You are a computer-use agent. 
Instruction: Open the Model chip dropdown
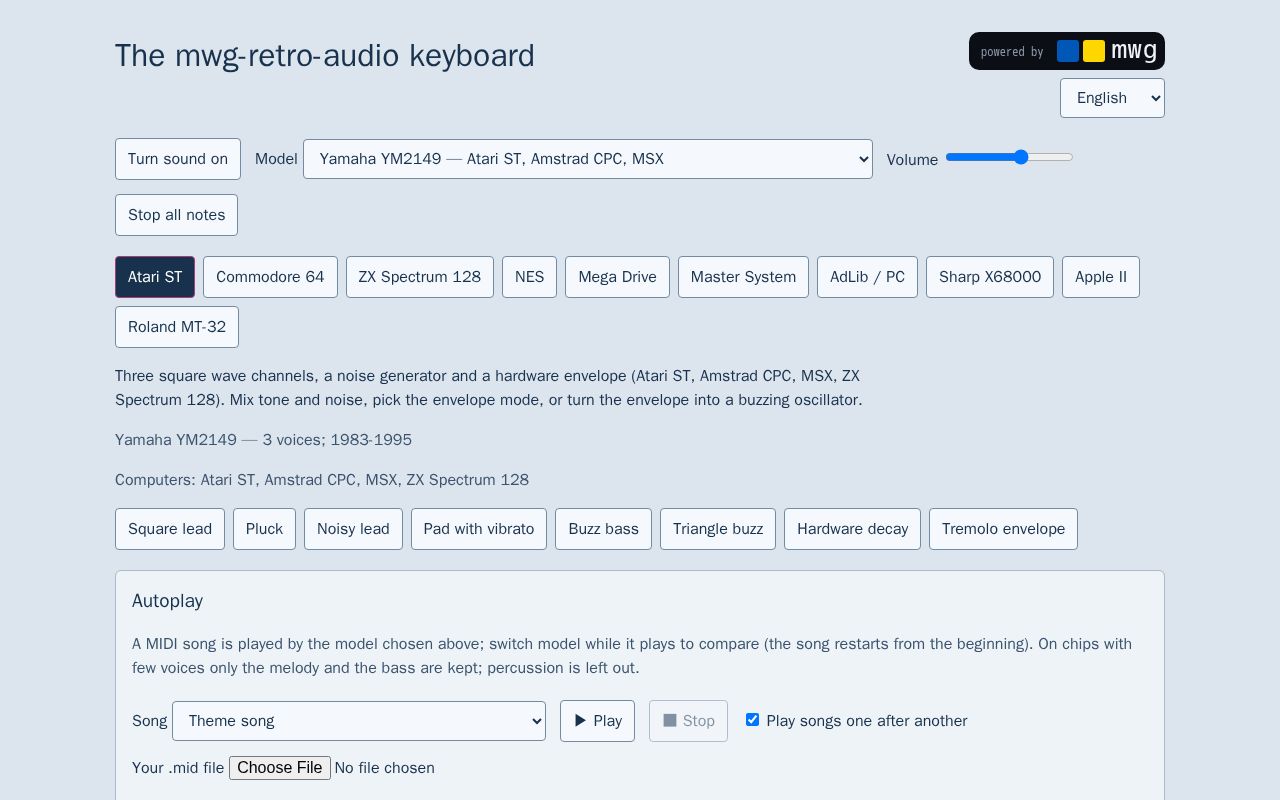(x=588, y=159)
